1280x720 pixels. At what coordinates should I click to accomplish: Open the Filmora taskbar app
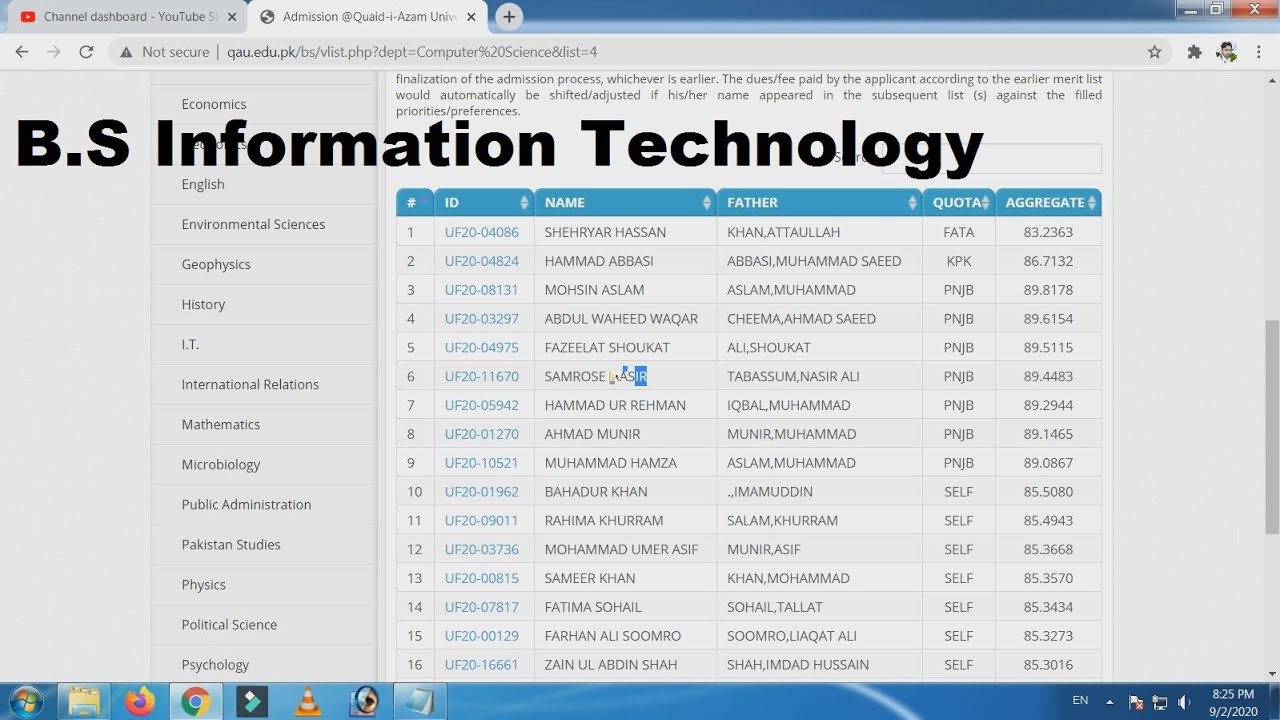click(252, 702)
